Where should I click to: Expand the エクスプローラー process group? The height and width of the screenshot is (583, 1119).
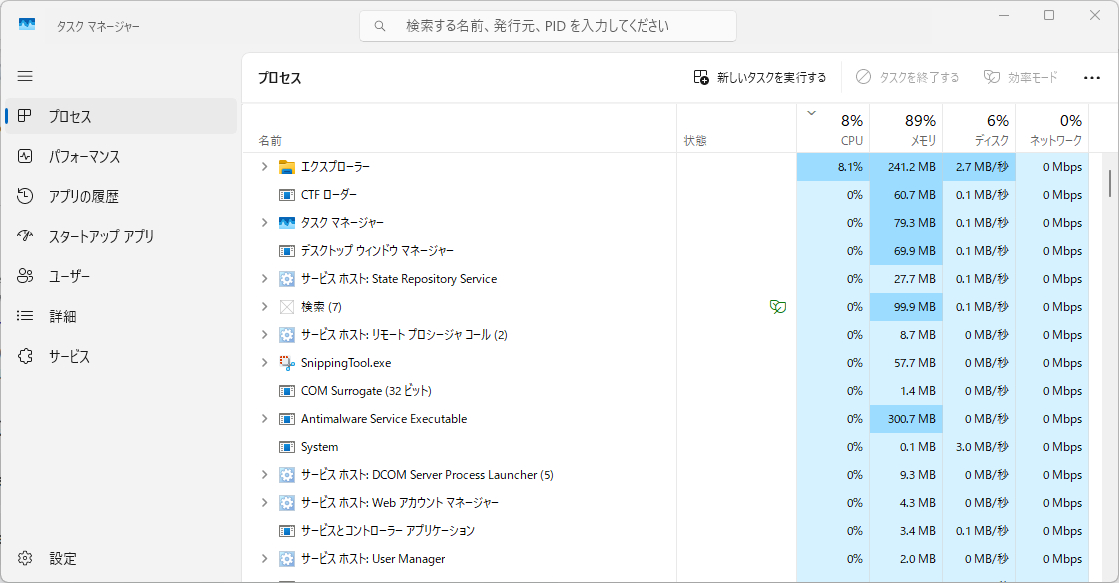point(264,166)
